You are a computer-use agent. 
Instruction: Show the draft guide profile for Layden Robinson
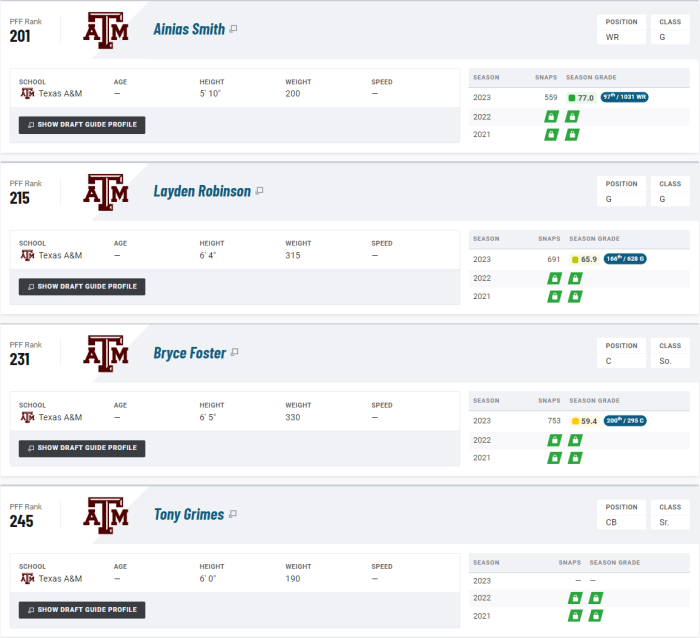point(82,286)
